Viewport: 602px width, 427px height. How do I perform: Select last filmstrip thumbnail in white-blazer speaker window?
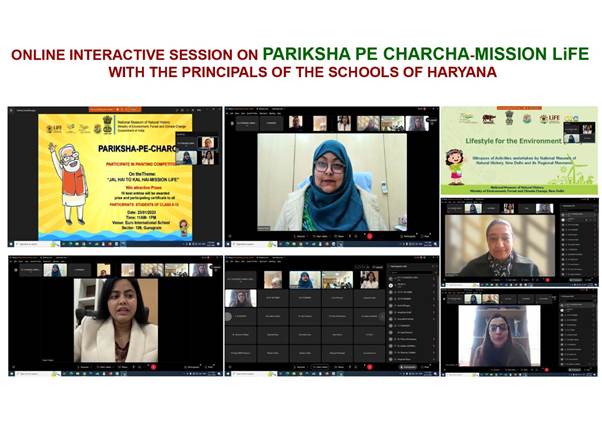coord(200,270)
